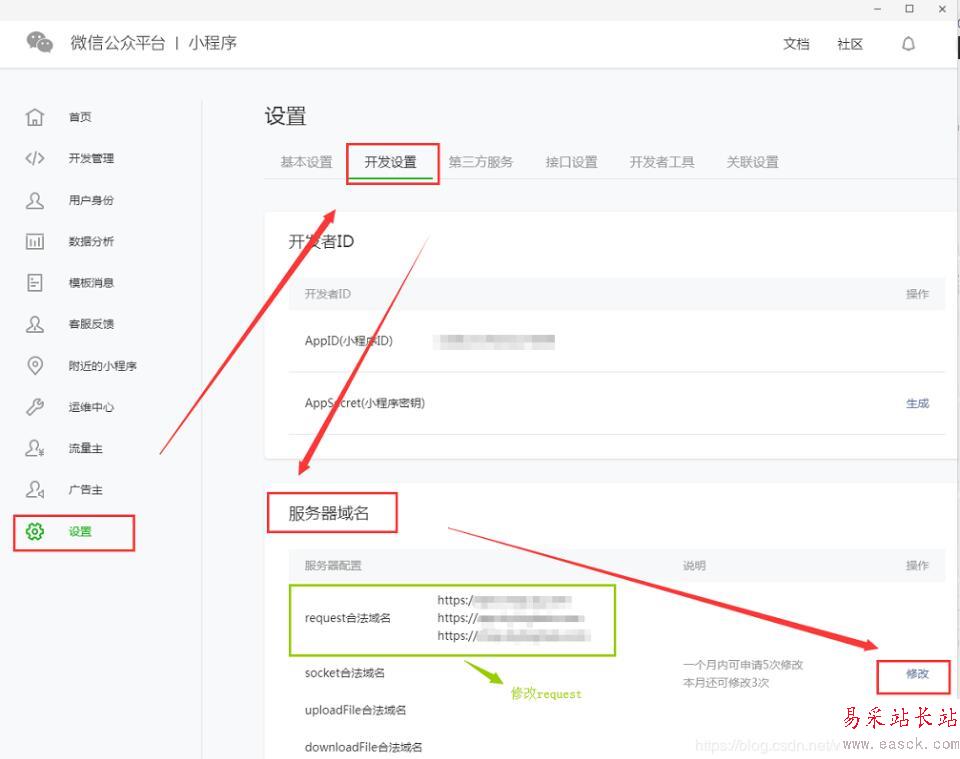Click the socket合法域名 label

coord(345,673)
